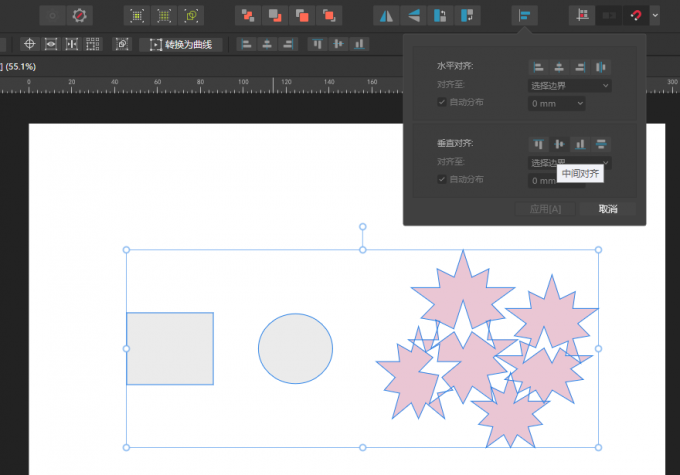Click the Move to Front order icon
The width and height of the screenshot is (680, 475).
(x=329, y=16)
